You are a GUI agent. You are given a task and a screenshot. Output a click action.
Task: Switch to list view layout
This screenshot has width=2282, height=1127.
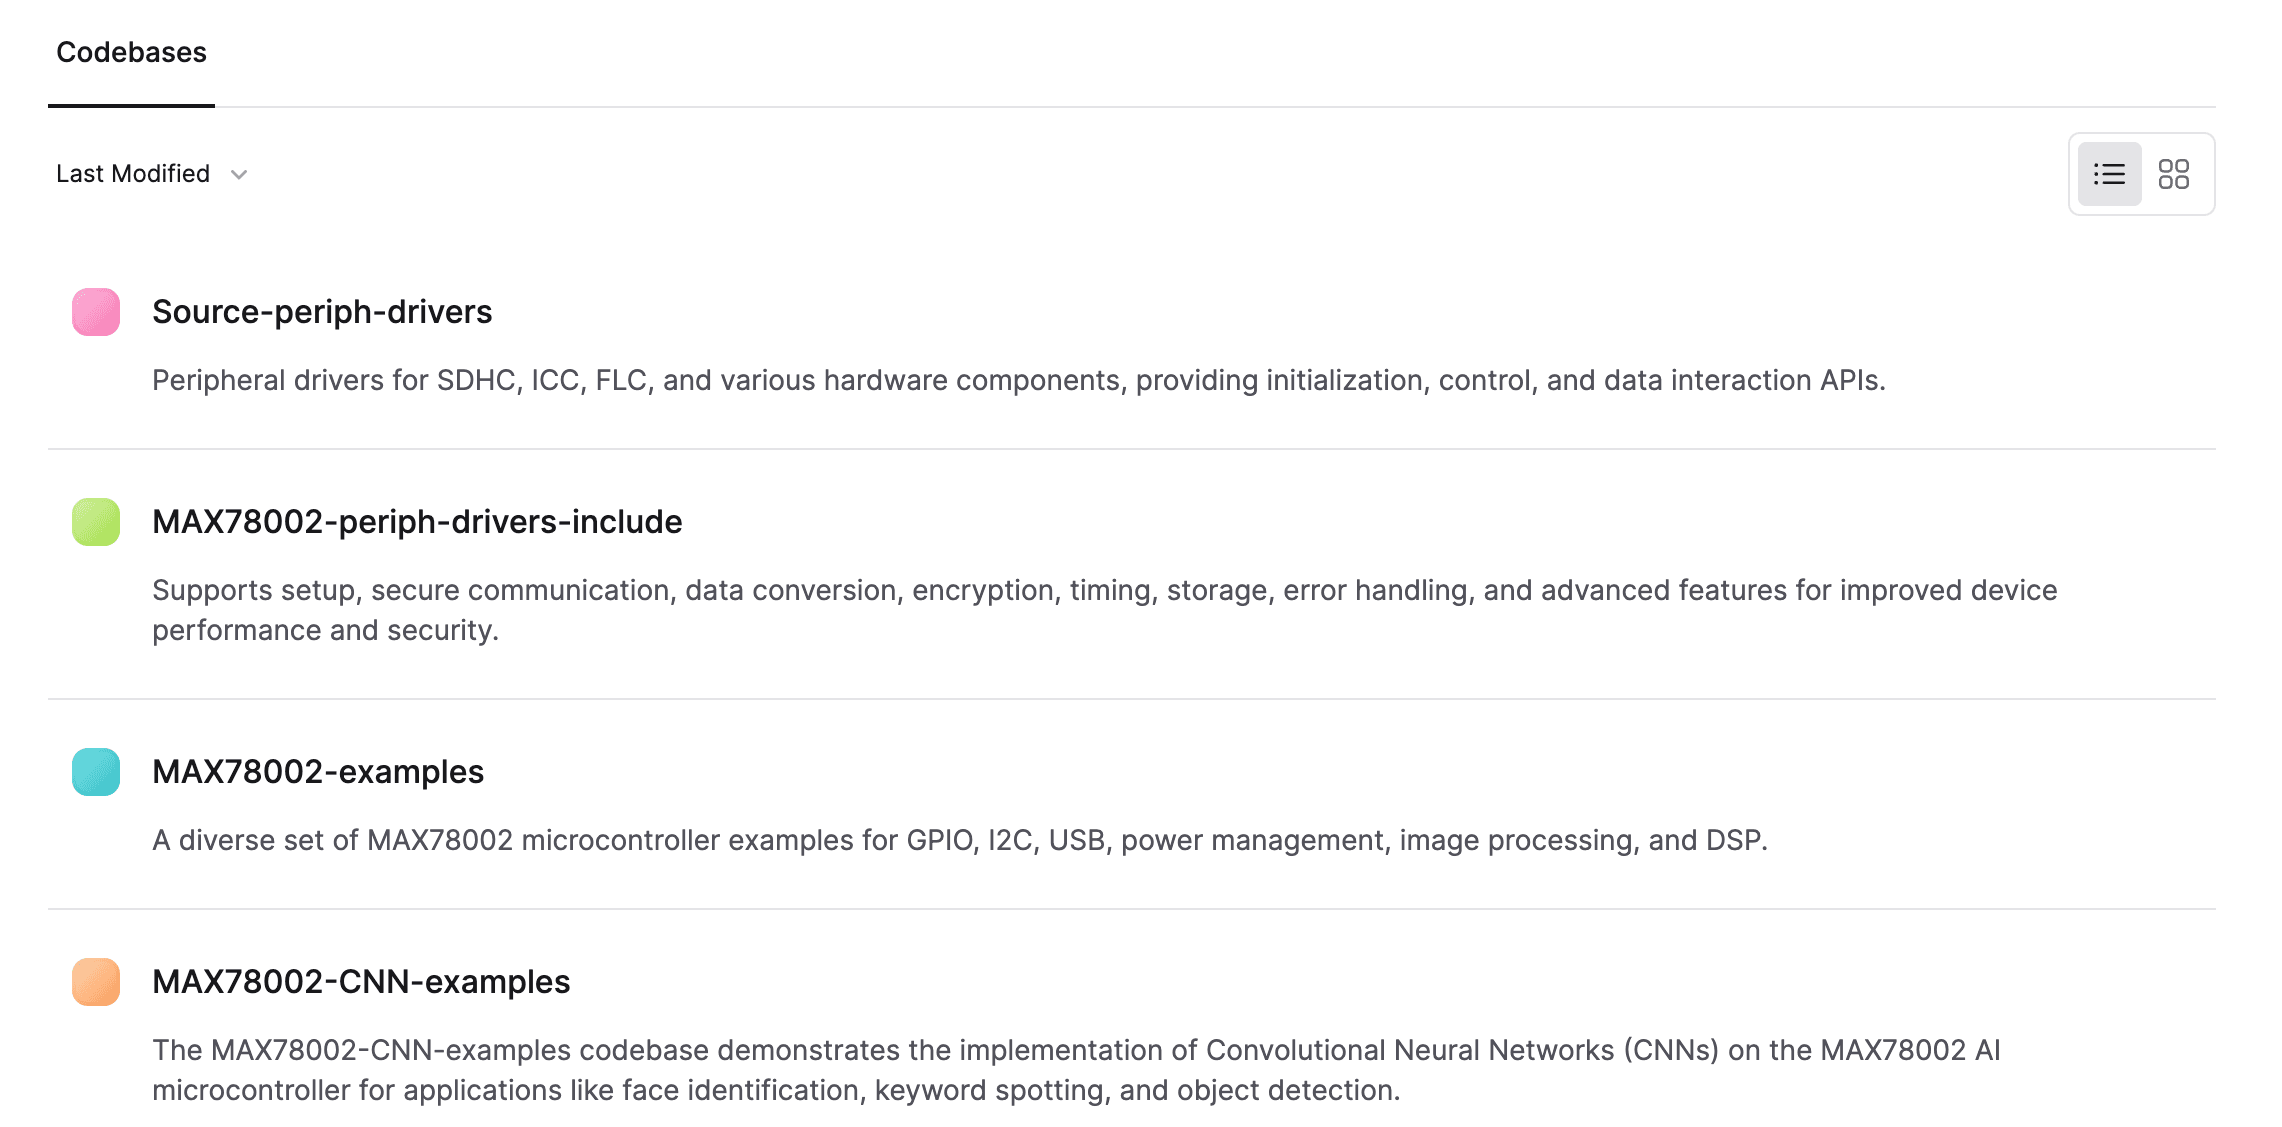coord(2109,174)
